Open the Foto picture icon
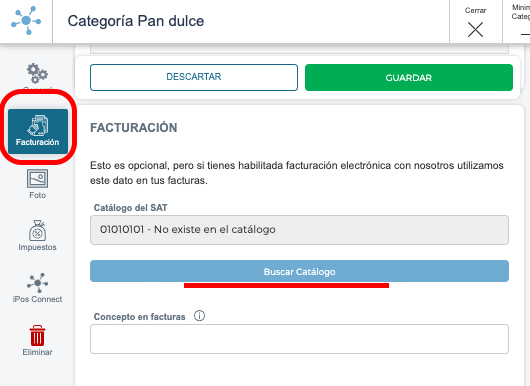The image size is (530, 386). click(x=37, y=178)
